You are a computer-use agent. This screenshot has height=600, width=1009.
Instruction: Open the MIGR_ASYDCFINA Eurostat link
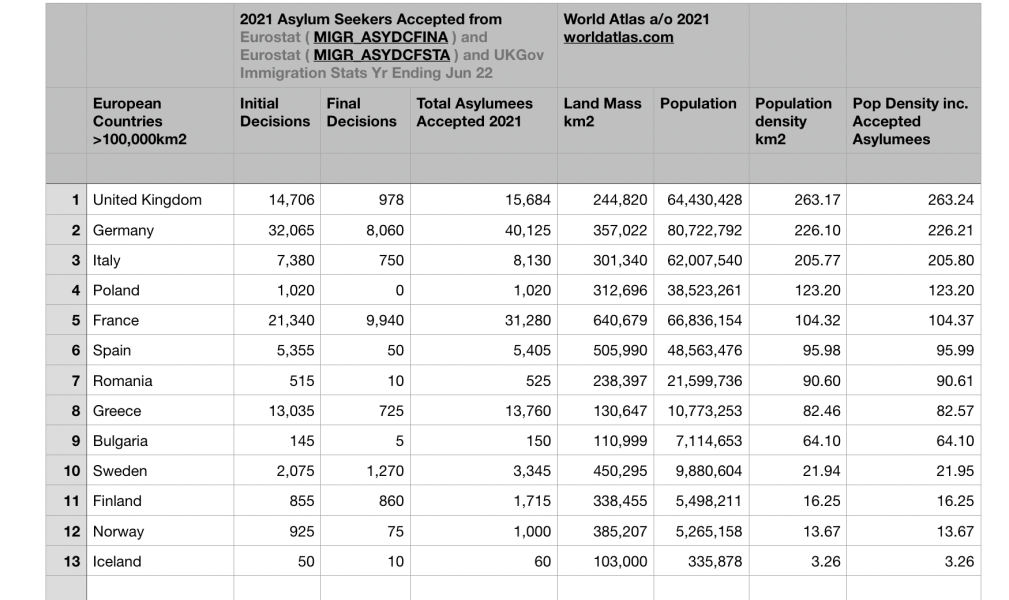(380, 37)
